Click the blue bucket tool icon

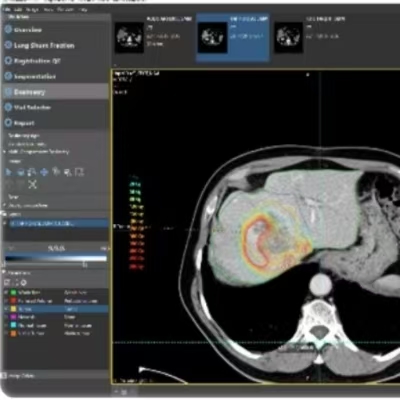click(20, 172)
